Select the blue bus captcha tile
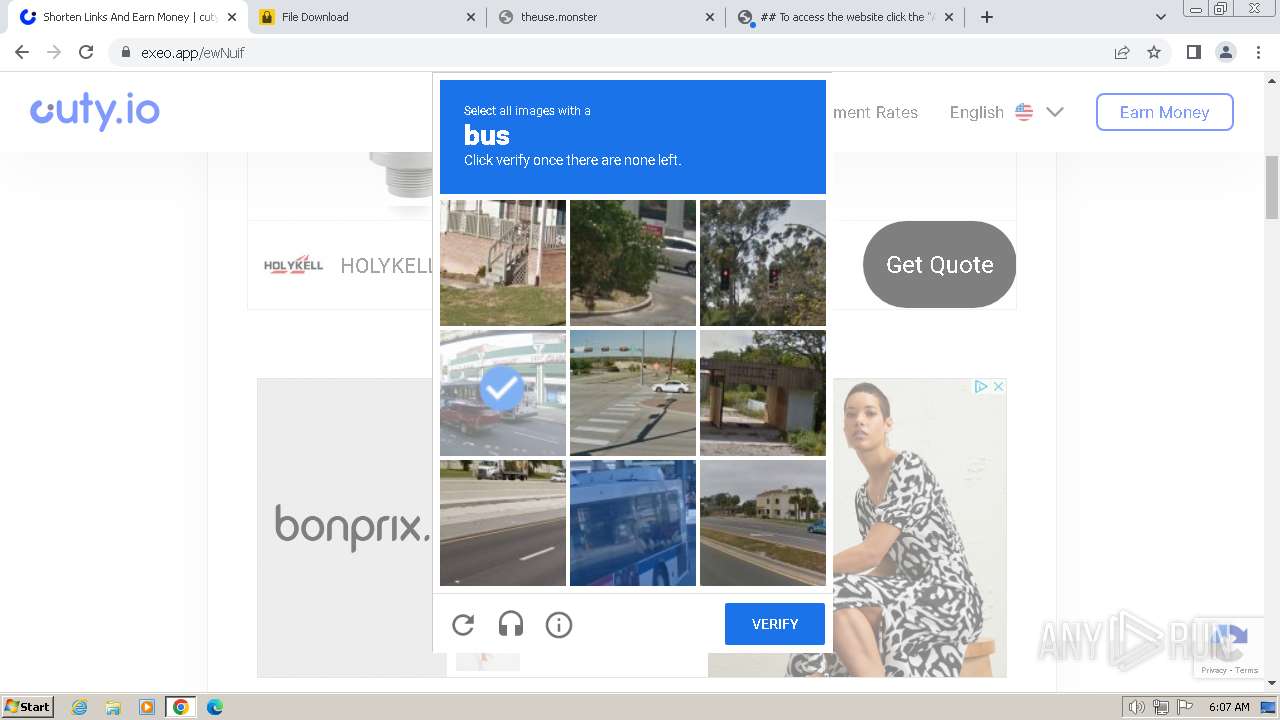 [x=633, y=523]
